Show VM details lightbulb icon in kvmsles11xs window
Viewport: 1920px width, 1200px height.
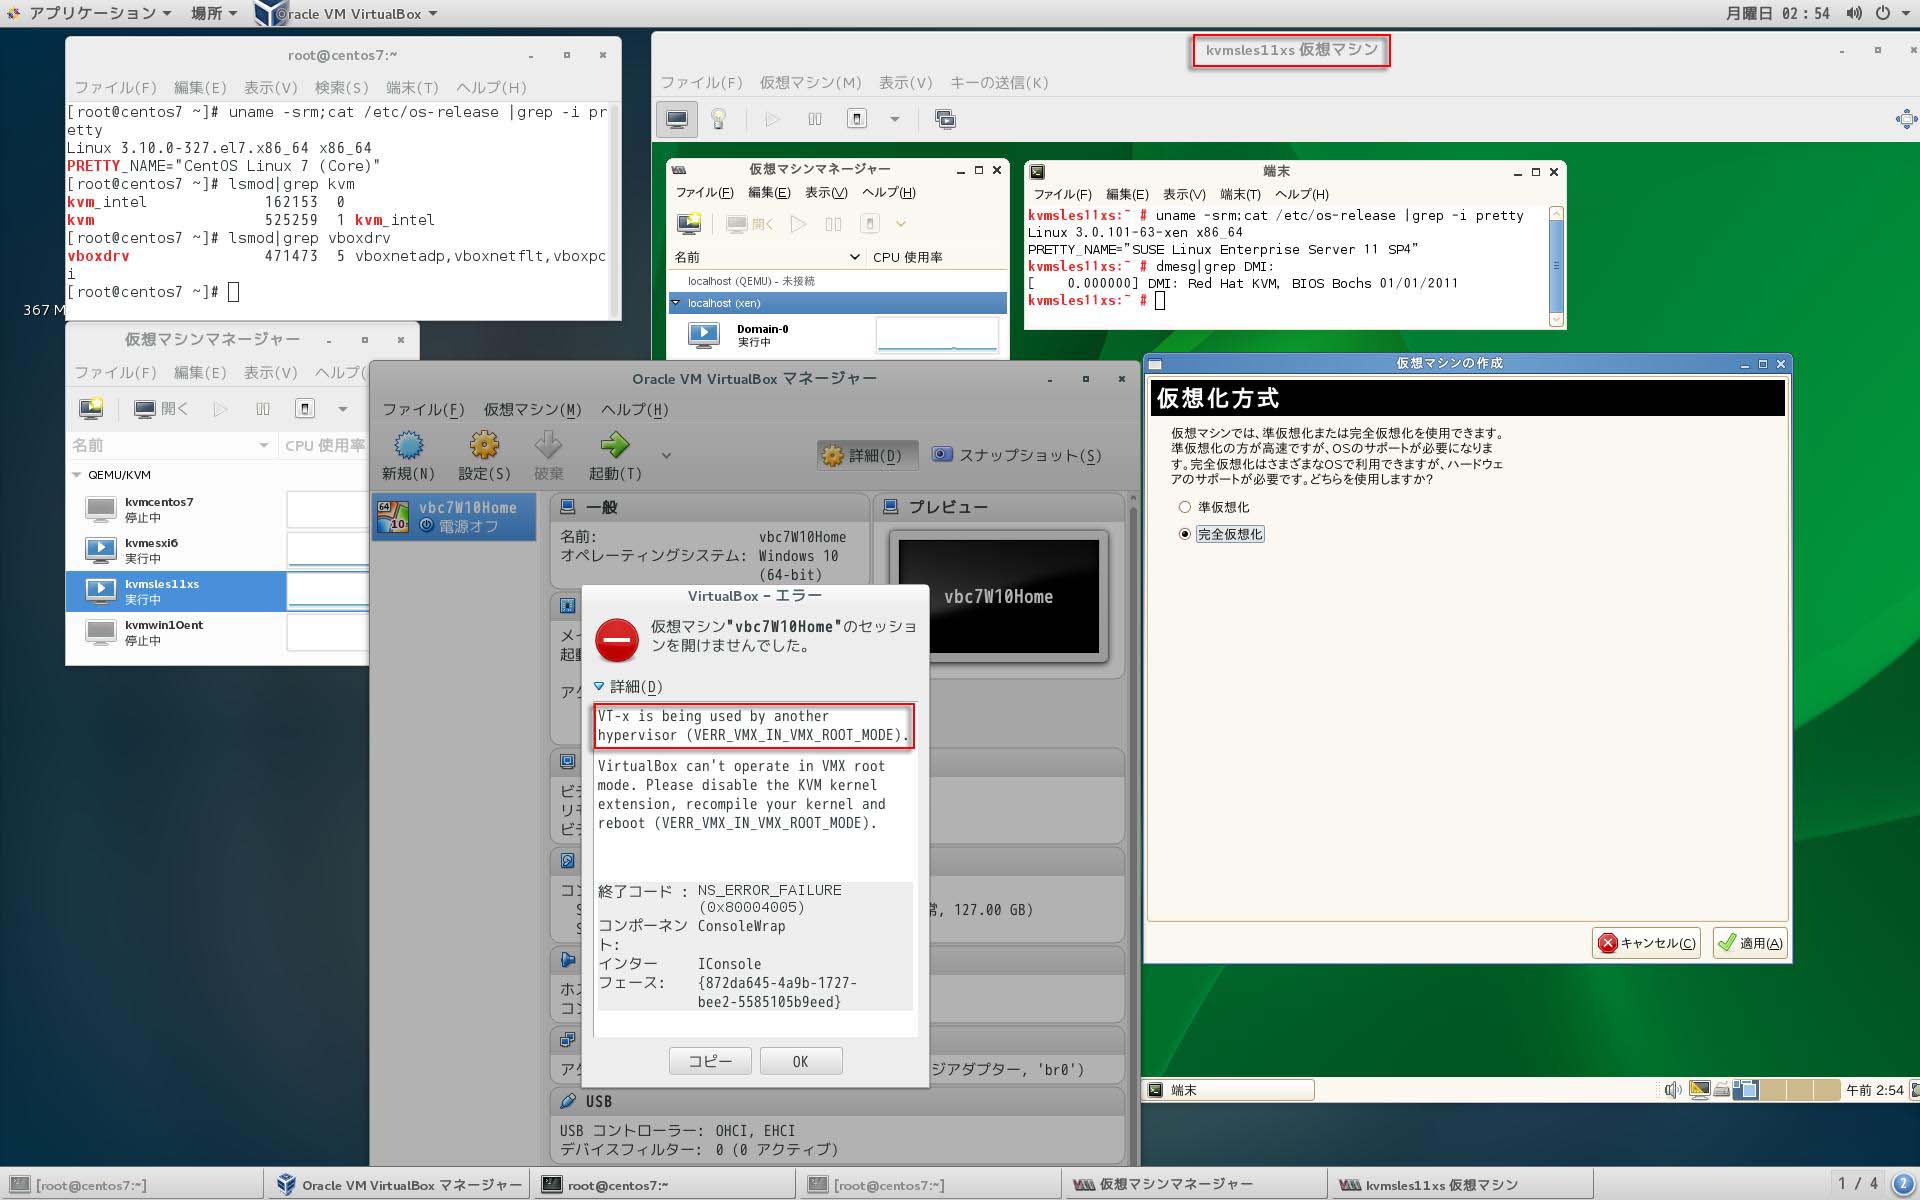tap(718, 120)
